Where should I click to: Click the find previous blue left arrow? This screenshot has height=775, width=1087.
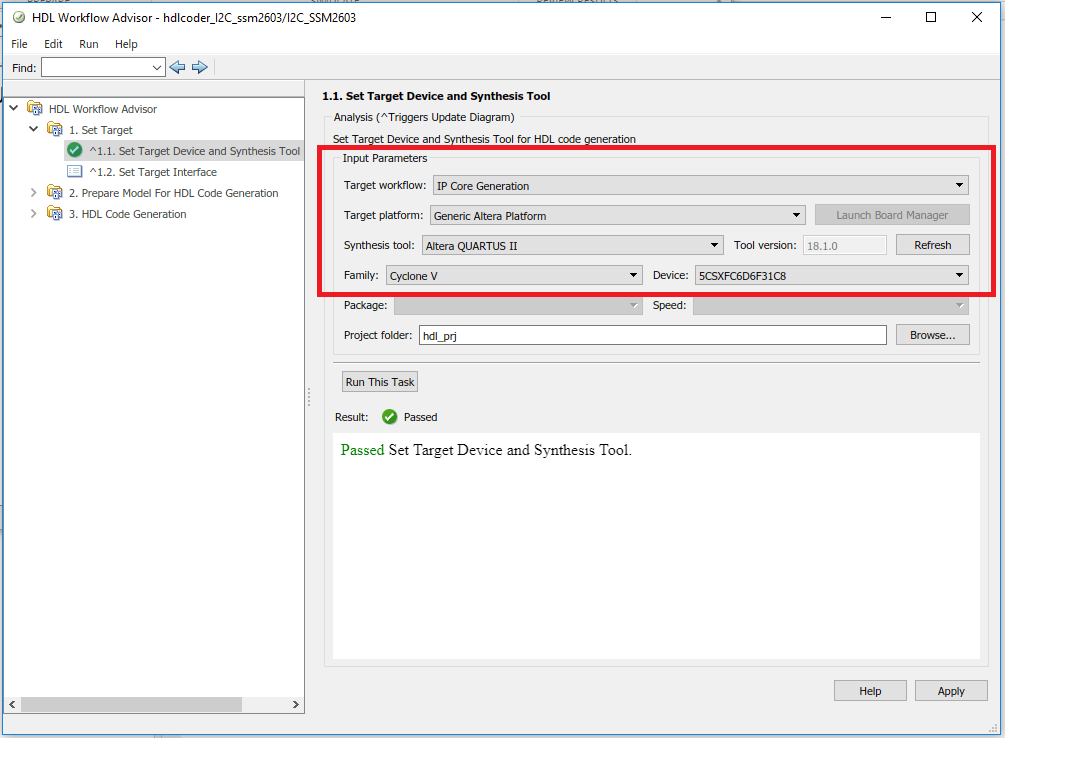(x=177, y=67)
